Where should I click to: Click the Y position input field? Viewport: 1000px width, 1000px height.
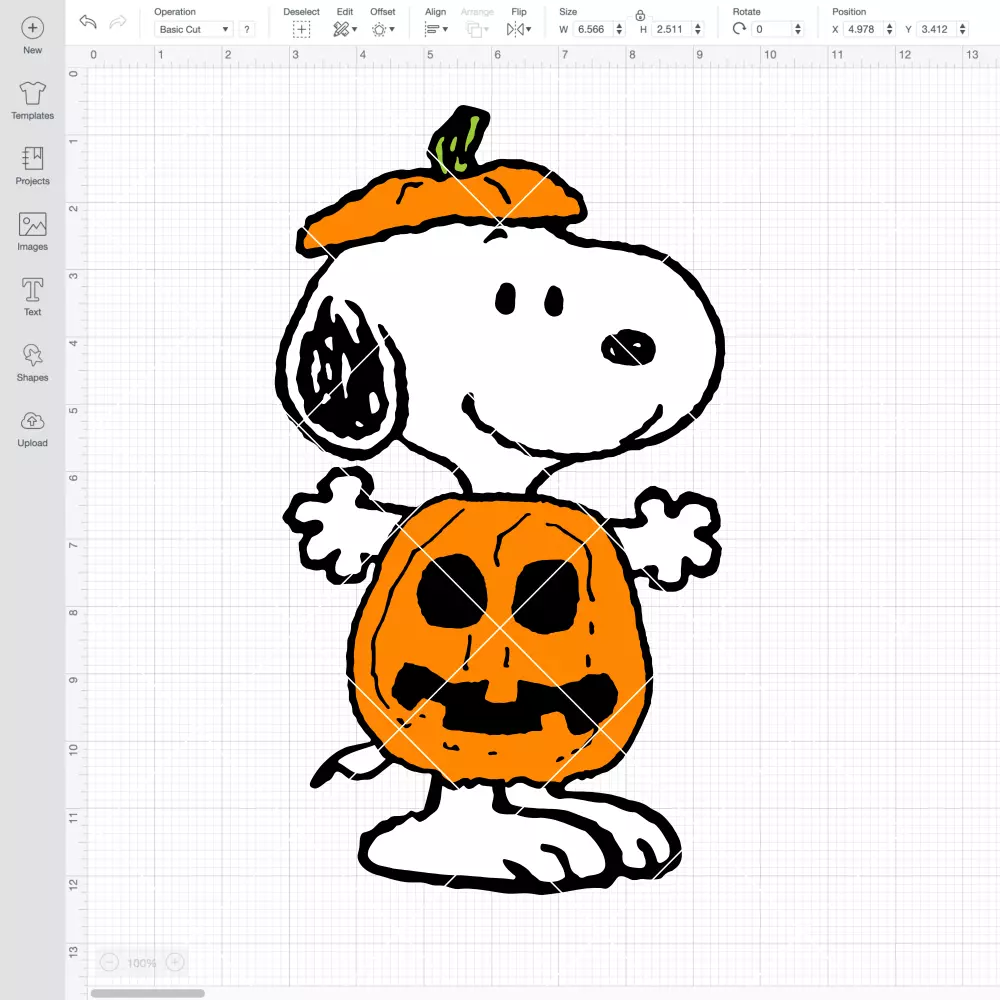click(x=937, y=29)
